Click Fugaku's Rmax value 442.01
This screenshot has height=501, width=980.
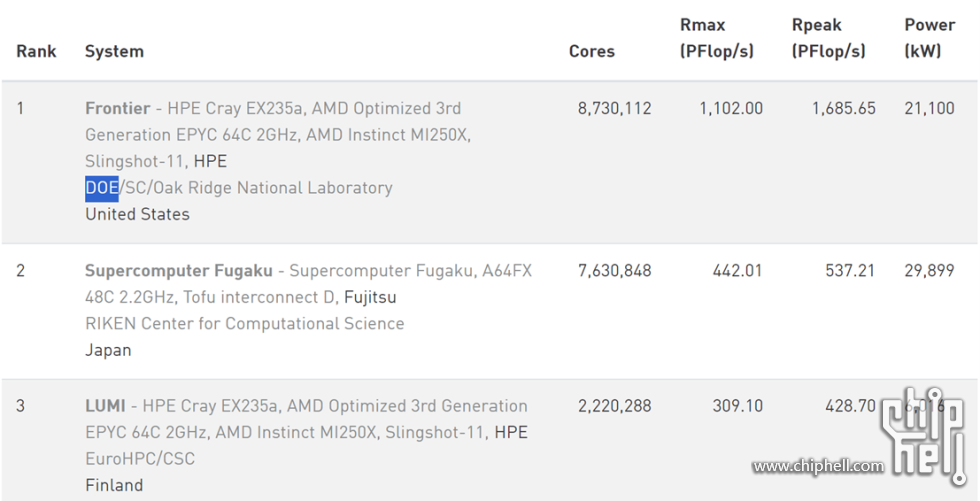[x=737, y=271]
